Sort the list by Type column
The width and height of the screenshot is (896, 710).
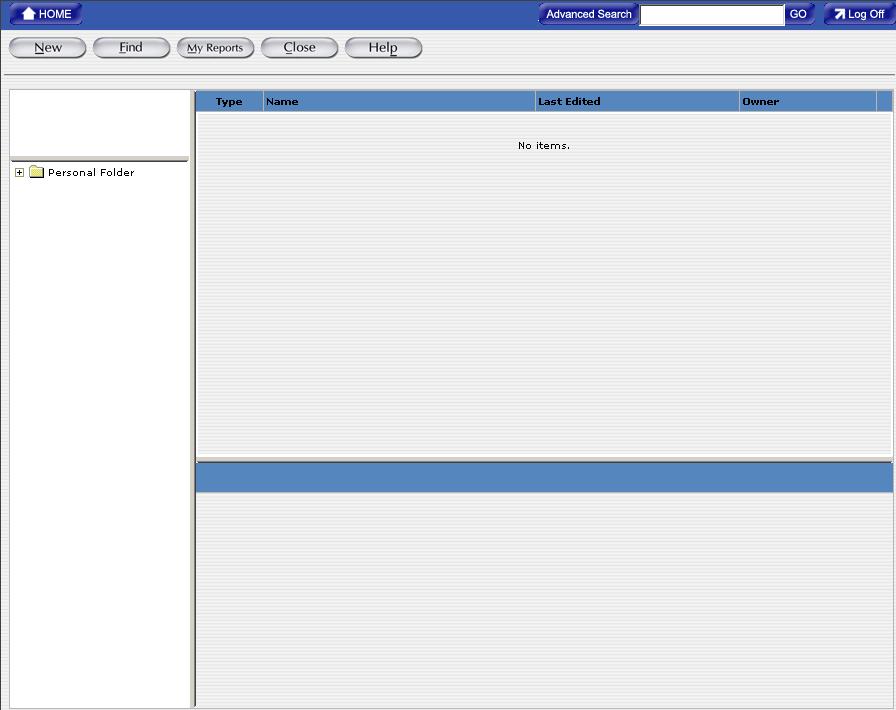[x=229, y=101]
